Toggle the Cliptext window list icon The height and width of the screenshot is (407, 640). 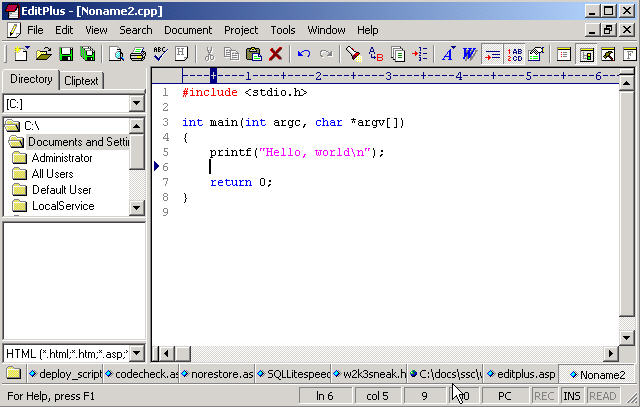coord(564,53)
